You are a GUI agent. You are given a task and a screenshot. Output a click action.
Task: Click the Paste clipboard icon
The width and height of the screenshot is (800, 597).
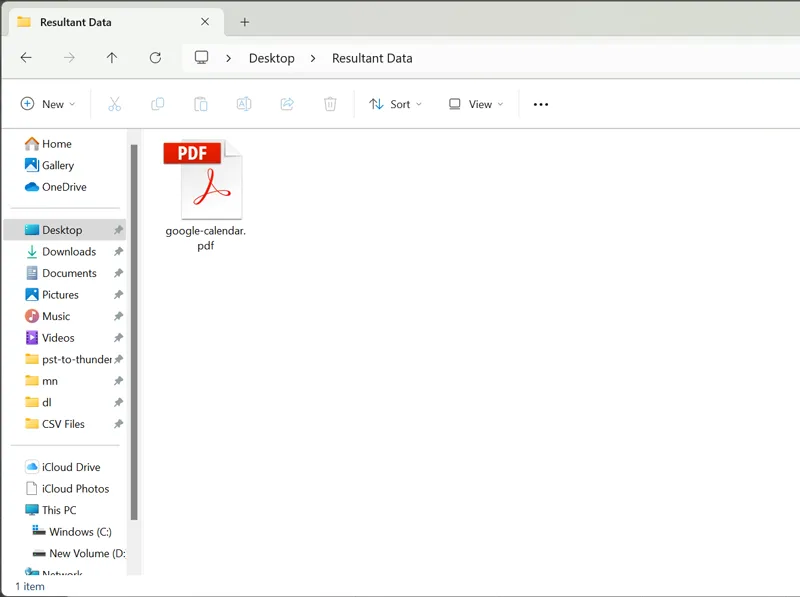click(x=200, y=104)
